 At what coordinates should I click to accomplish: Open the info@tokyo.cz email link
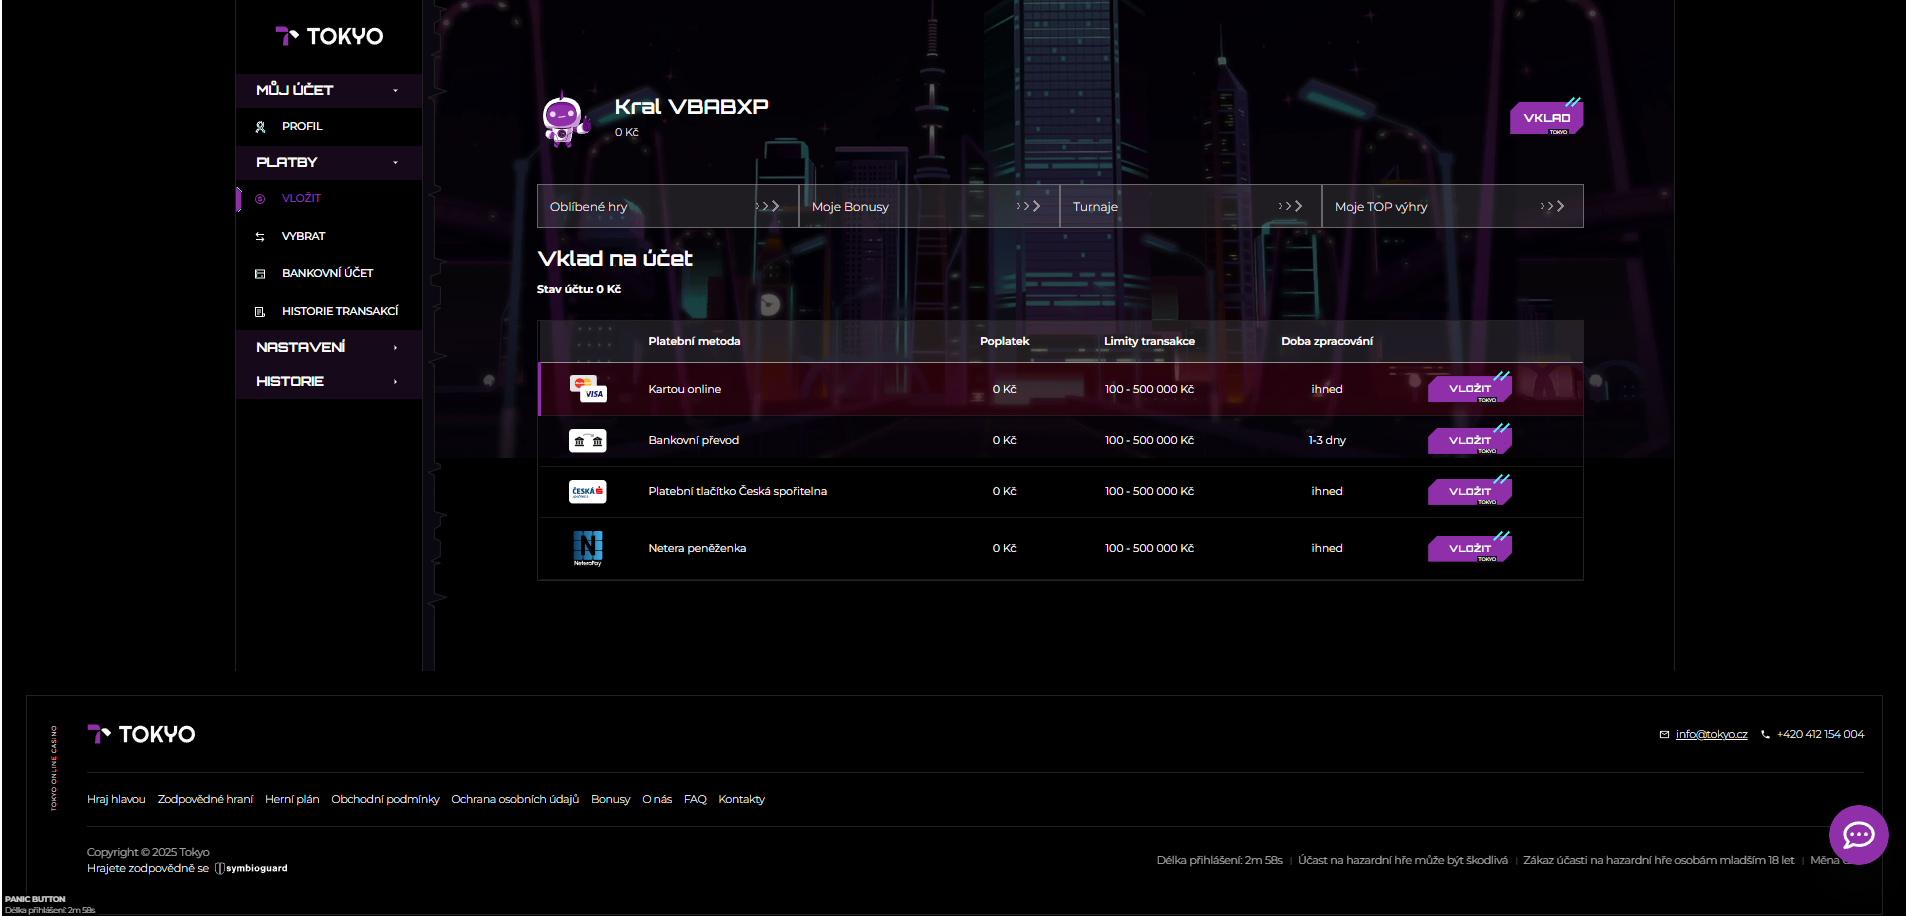(x=1711, y=734)
